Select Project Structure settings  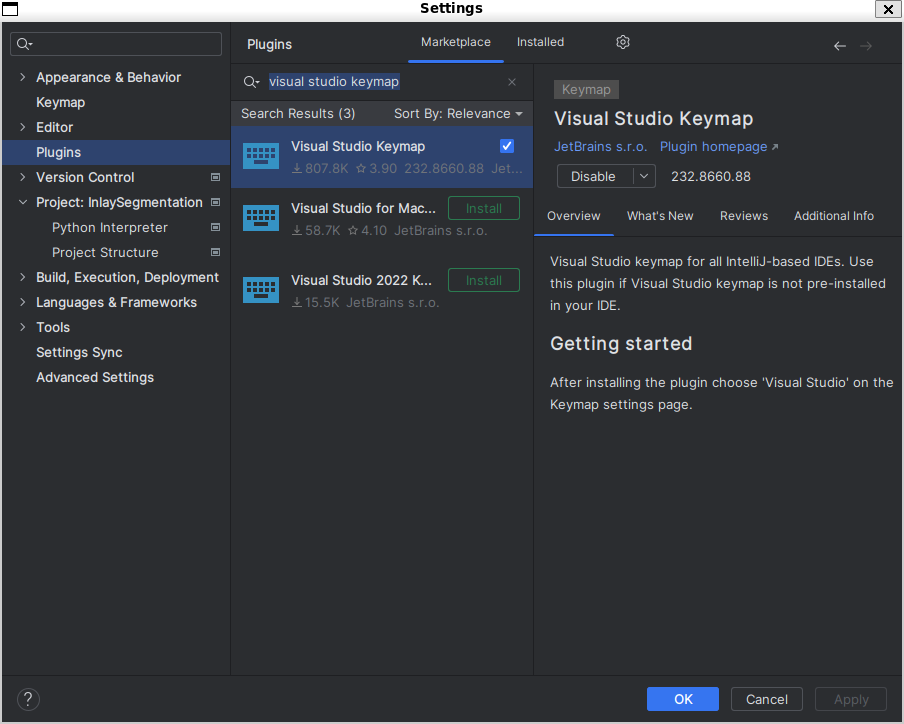[x=105, y=252]
